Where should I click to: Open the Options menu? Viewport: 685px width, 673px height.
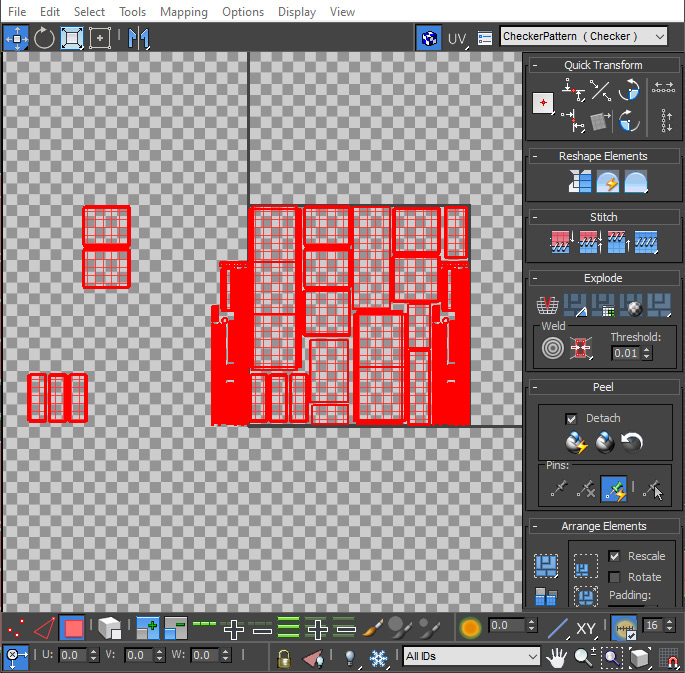(243, 12)
